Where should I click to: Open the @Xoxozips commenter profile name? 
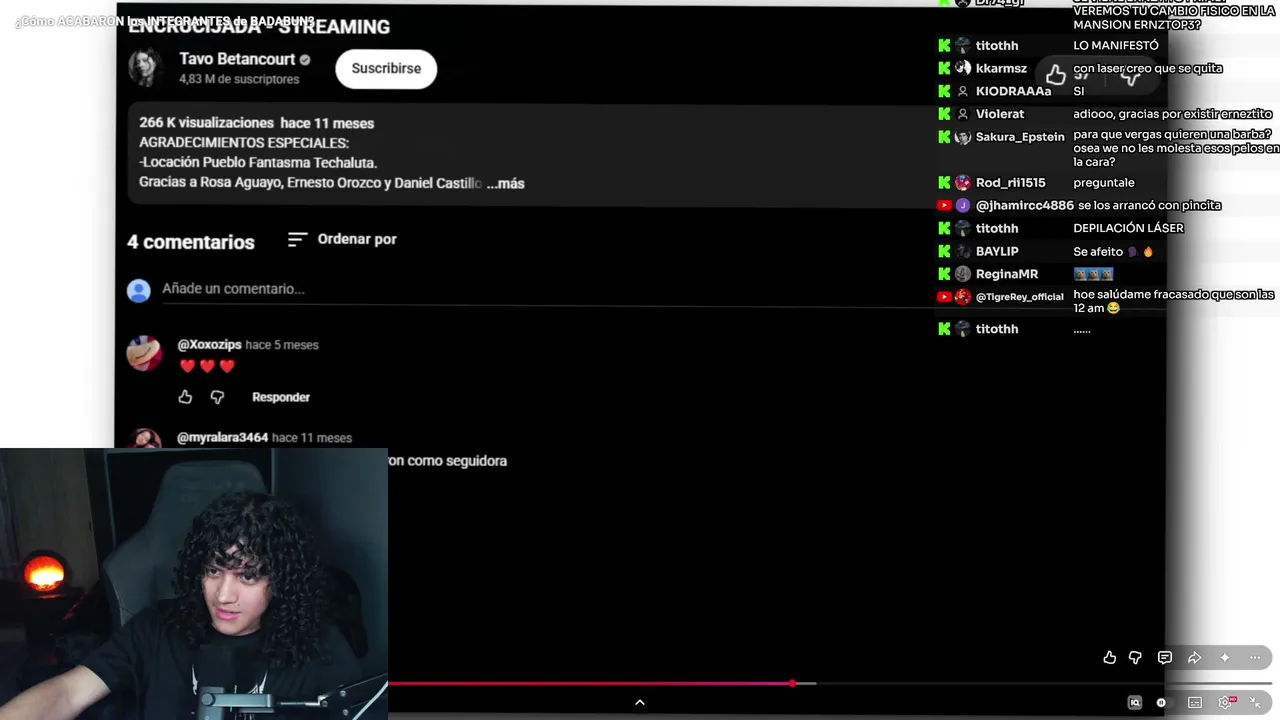click(x=209, y=345)
